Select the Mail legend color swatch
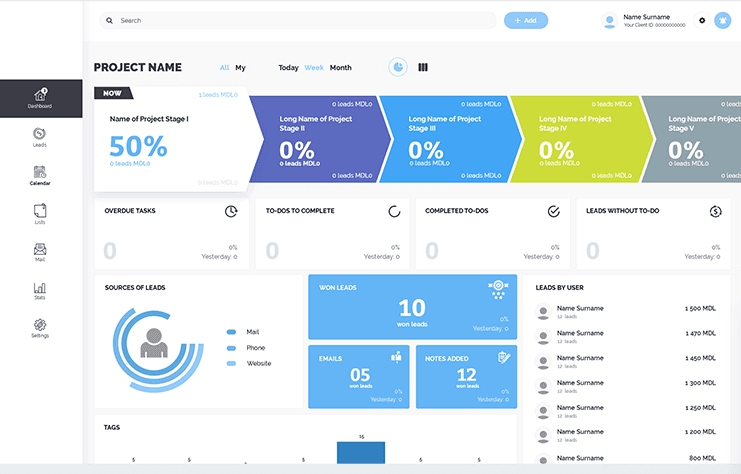 tap(231, 332)
